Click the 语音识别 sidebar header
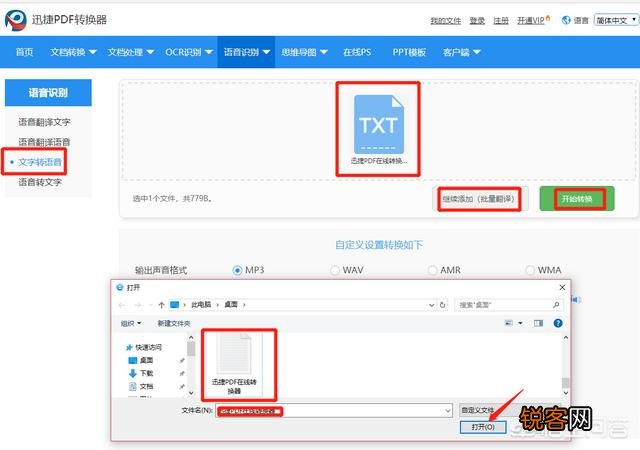The image size is (640, 450). [x=48, y=93]
